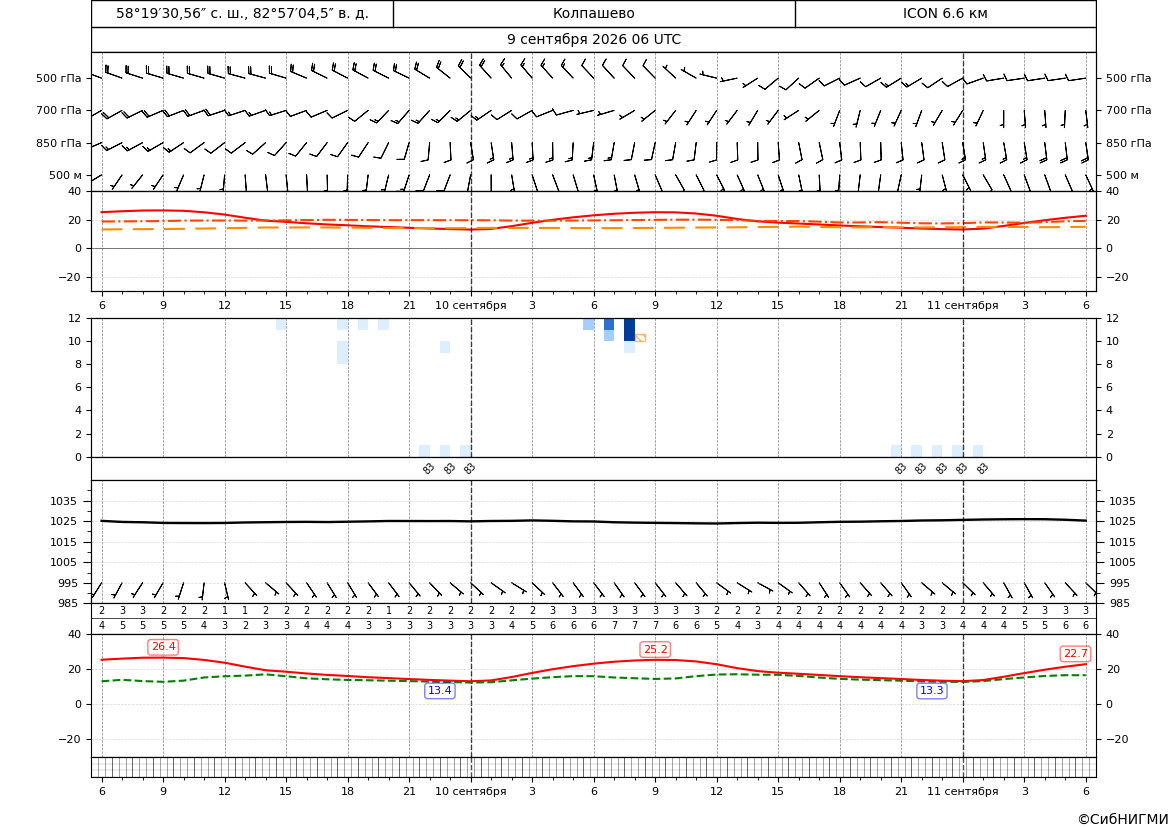The image size is (1169, 827).
Task: Open the ©СибНИГМИ copyright credit
Action: coord(1122,819)
